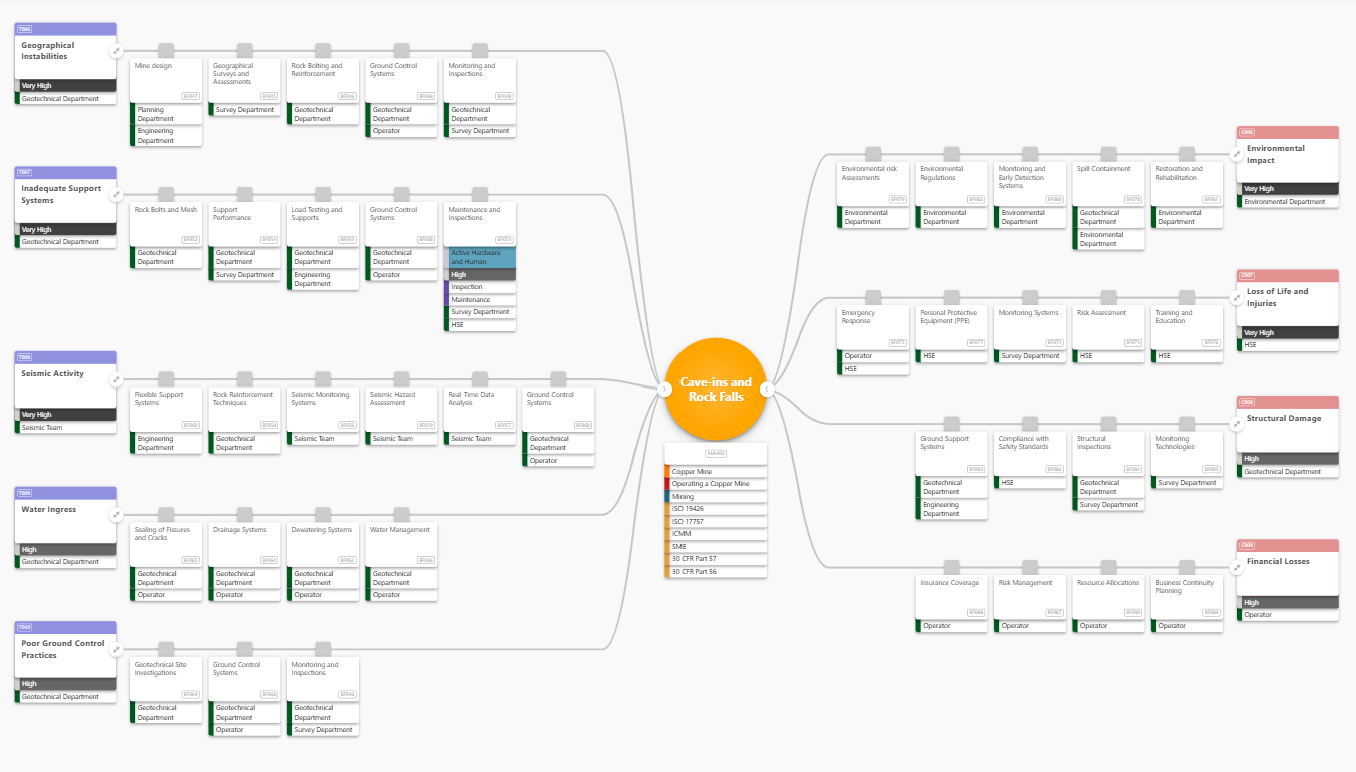Collapse the Financial Losses consequence branch
This screenshot has width=1356, height=772.
[1237, 568]
